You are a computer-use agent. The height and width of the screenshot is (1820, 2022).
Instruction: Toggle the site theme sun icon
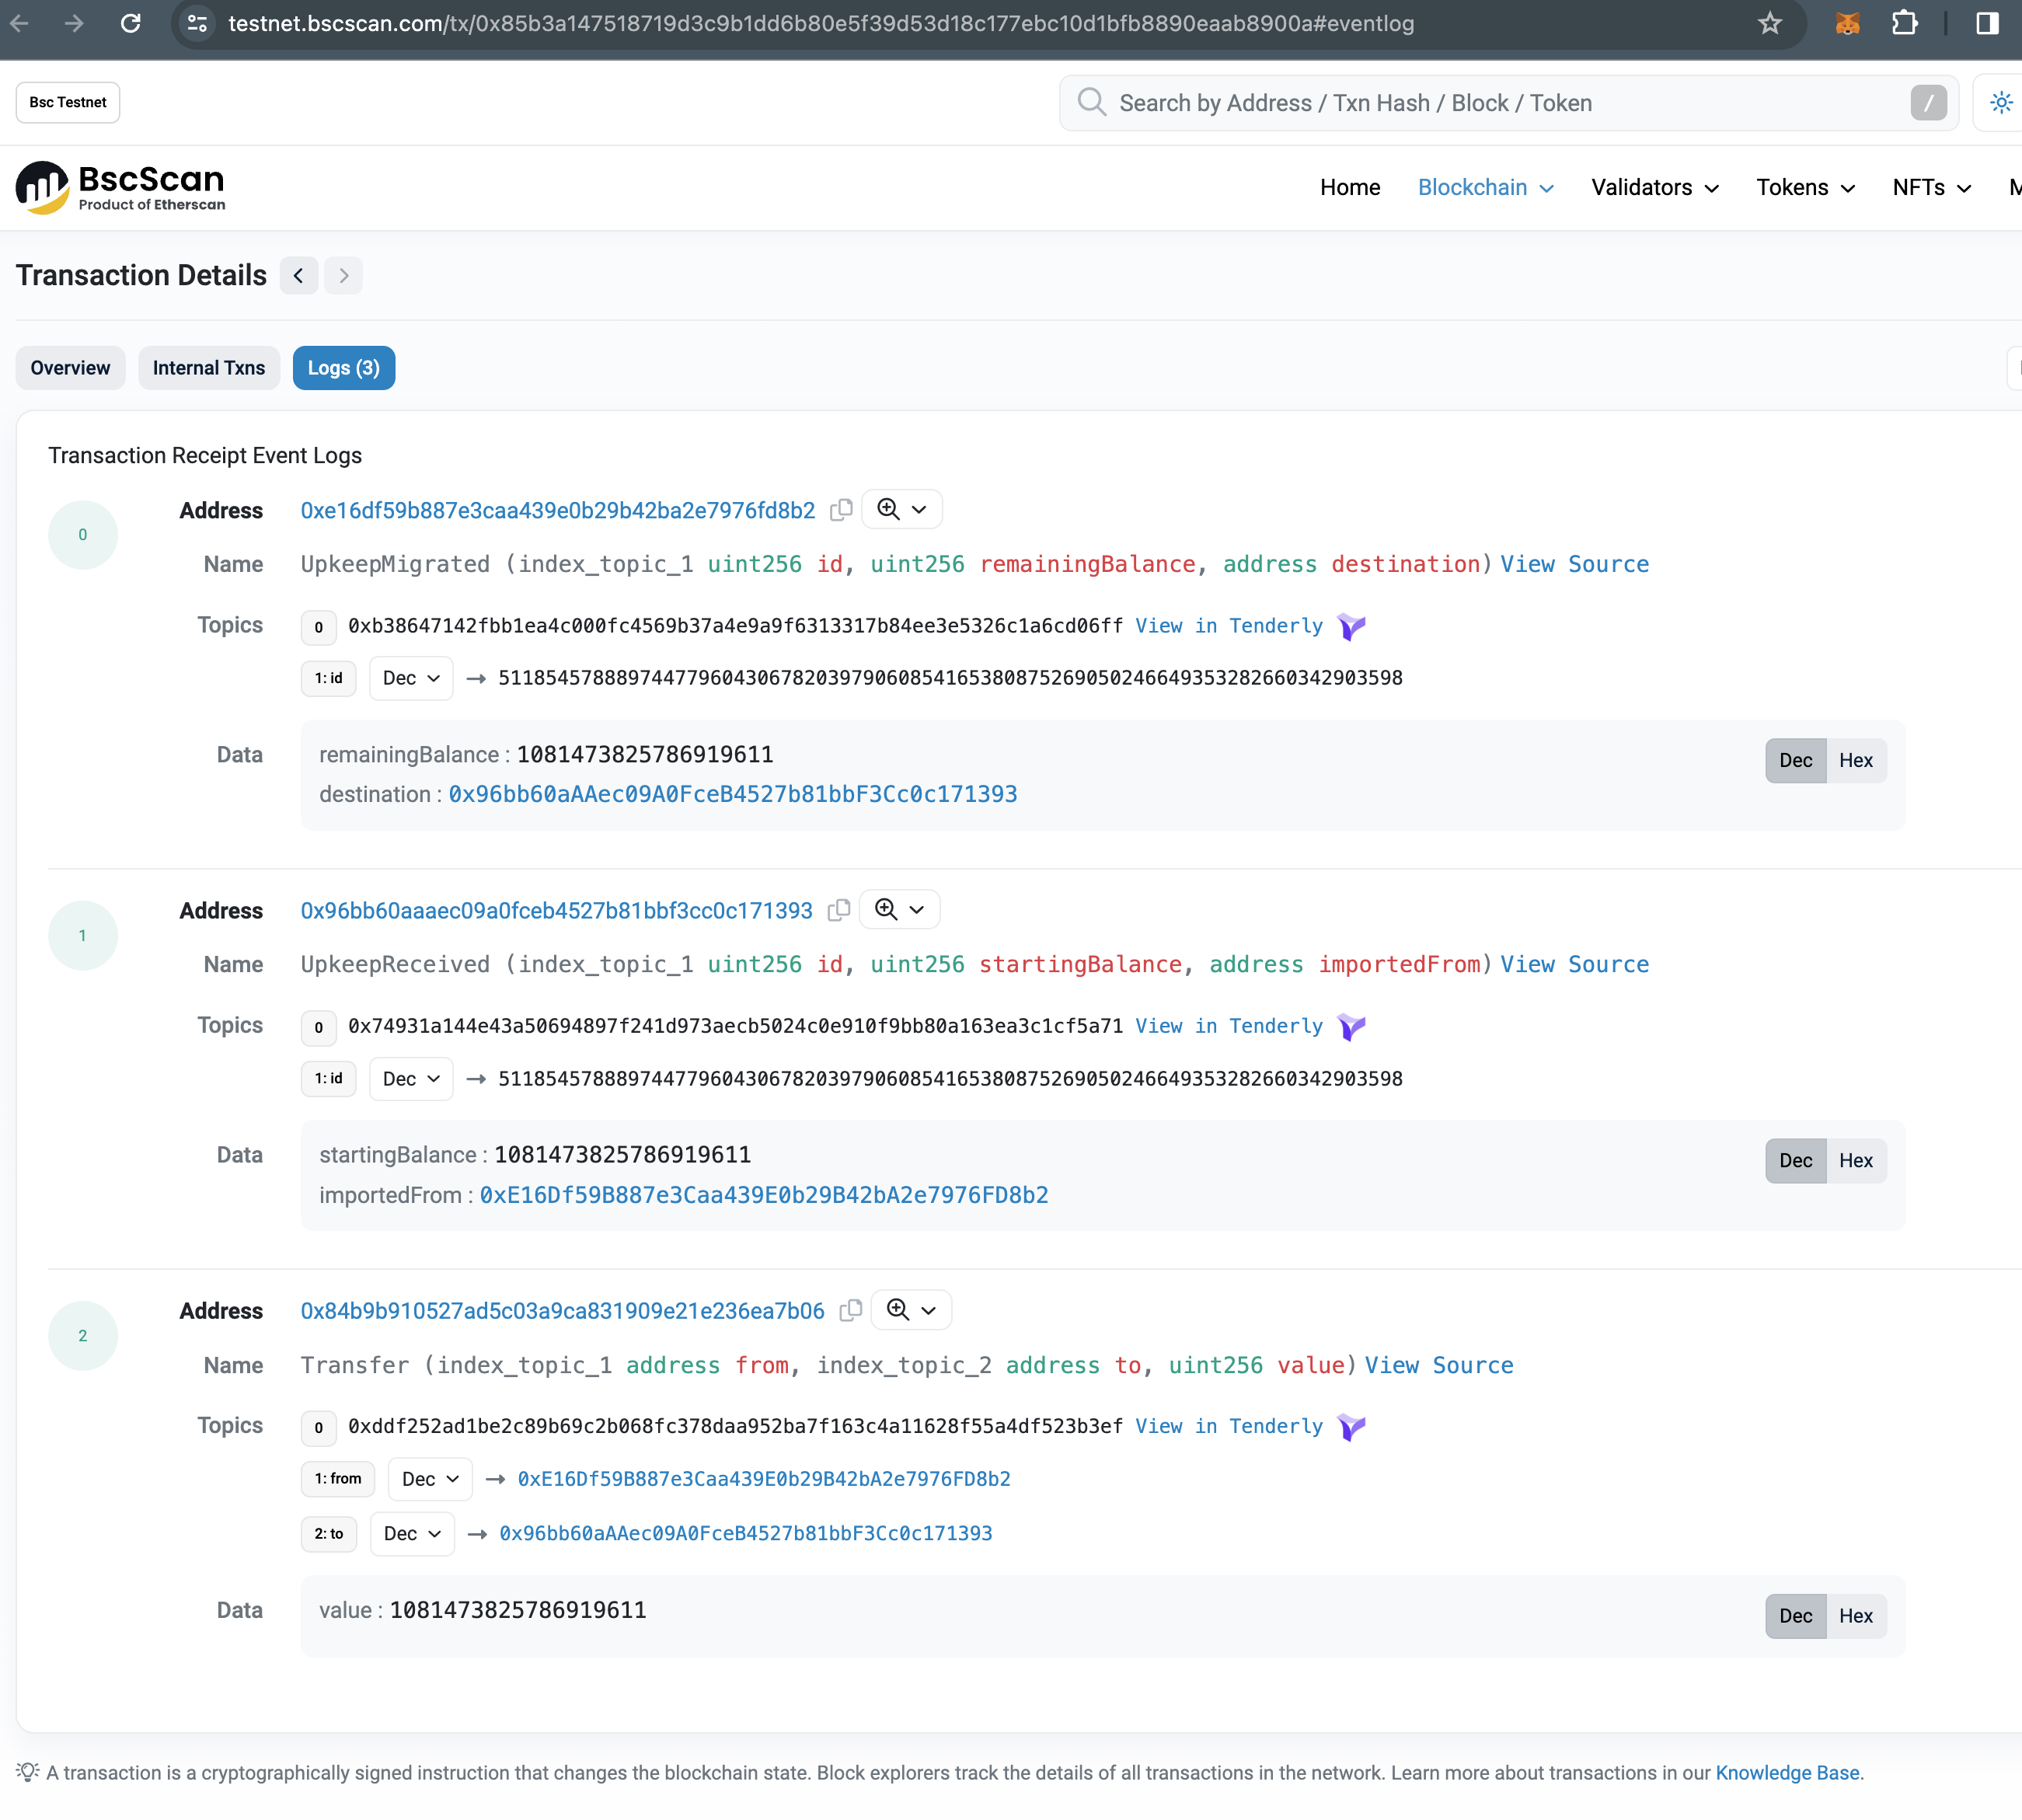coord(2000,103)
